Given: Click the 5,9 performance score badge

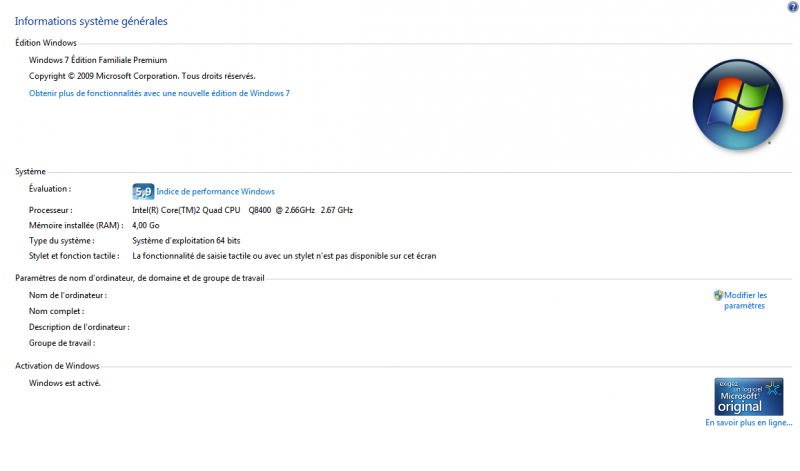Looking at the screenshot, I should click(x=143, y=191).
